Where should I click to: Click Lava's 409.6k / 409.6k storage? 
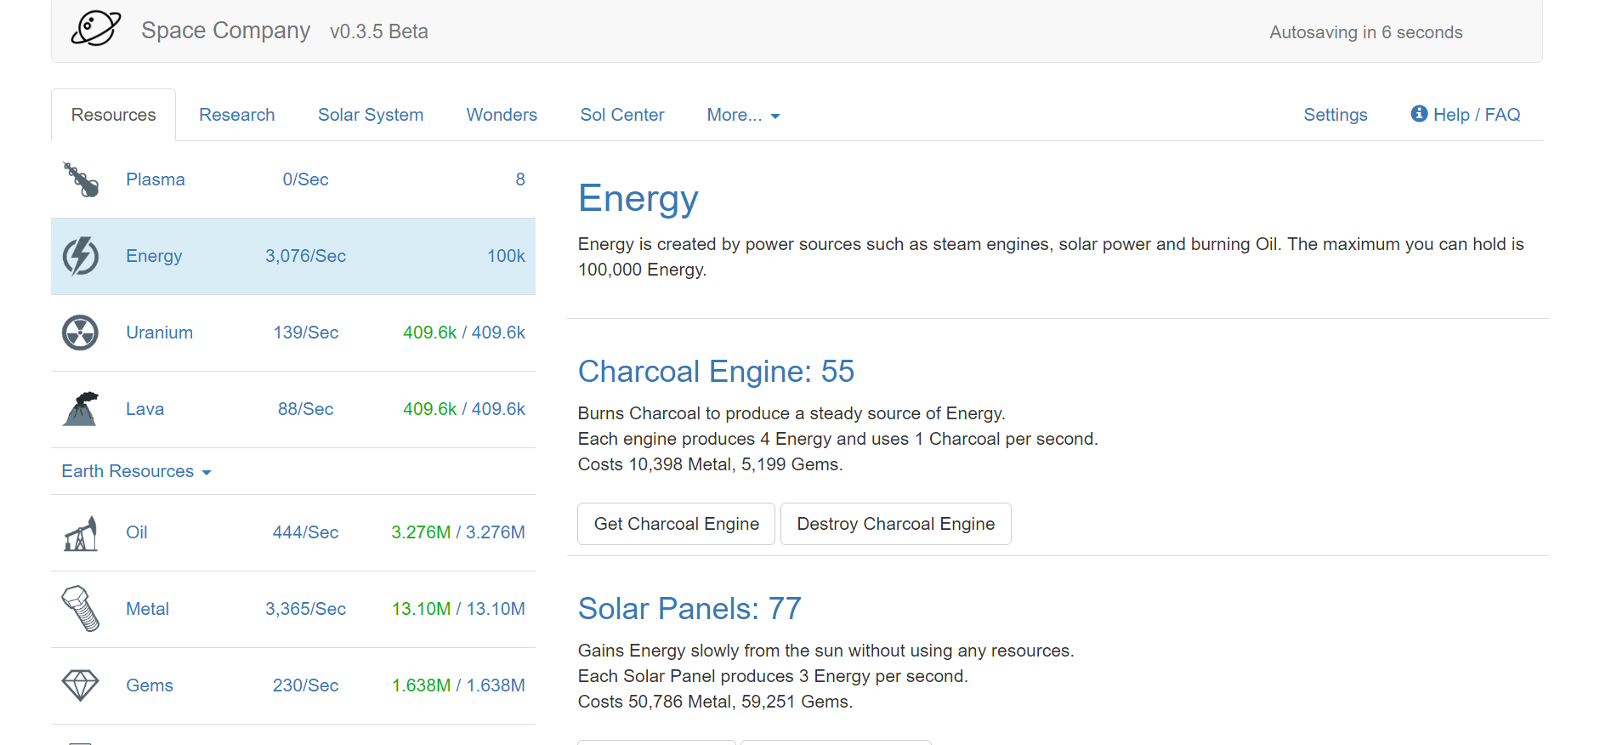(x=464, y=409)
